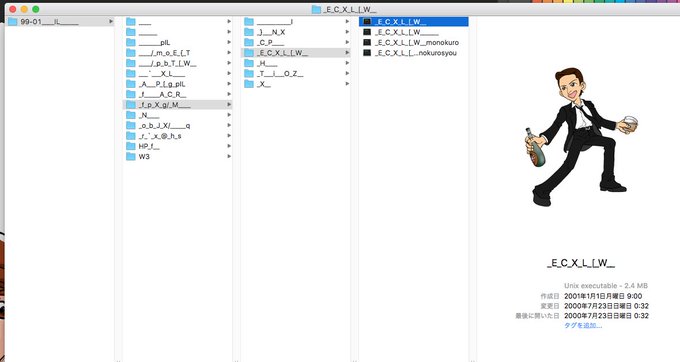Viewport: 680px width, 362px height.
Task: Click the folder icon of __________I
Action: (249, 22)
